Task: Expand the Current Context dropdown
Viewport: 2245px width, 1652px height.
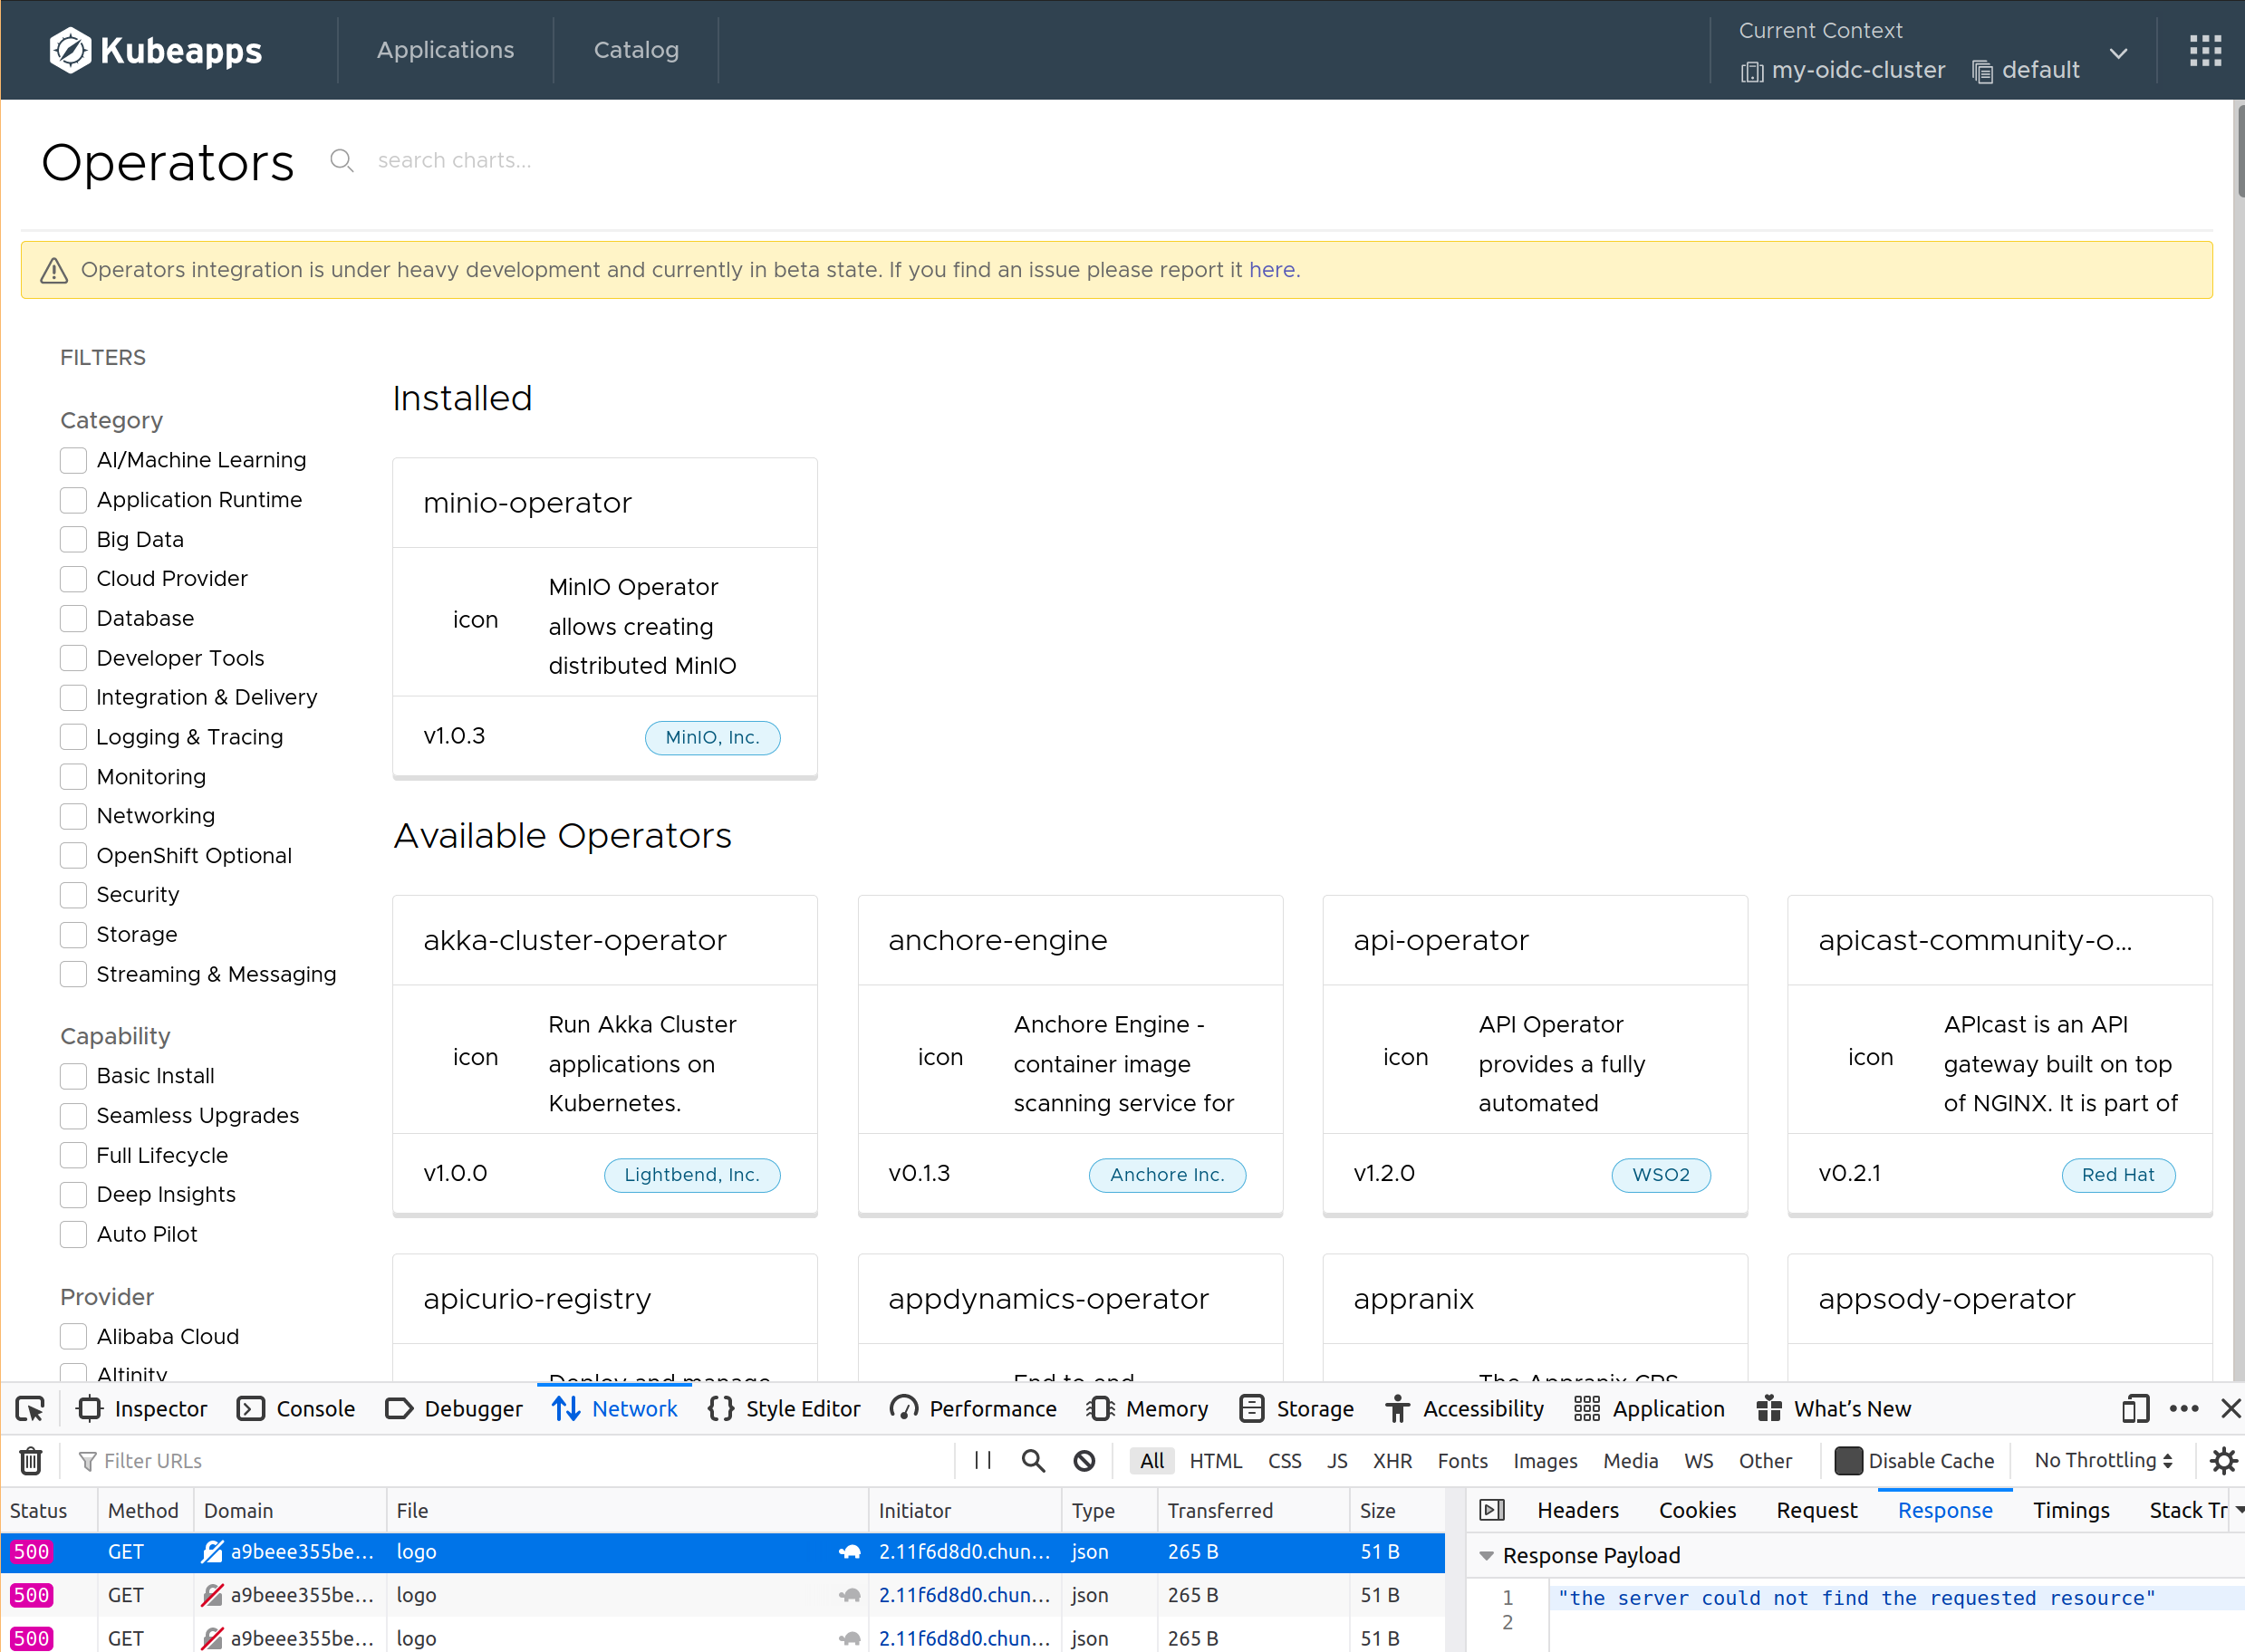Action: [x=2119, y=54]
